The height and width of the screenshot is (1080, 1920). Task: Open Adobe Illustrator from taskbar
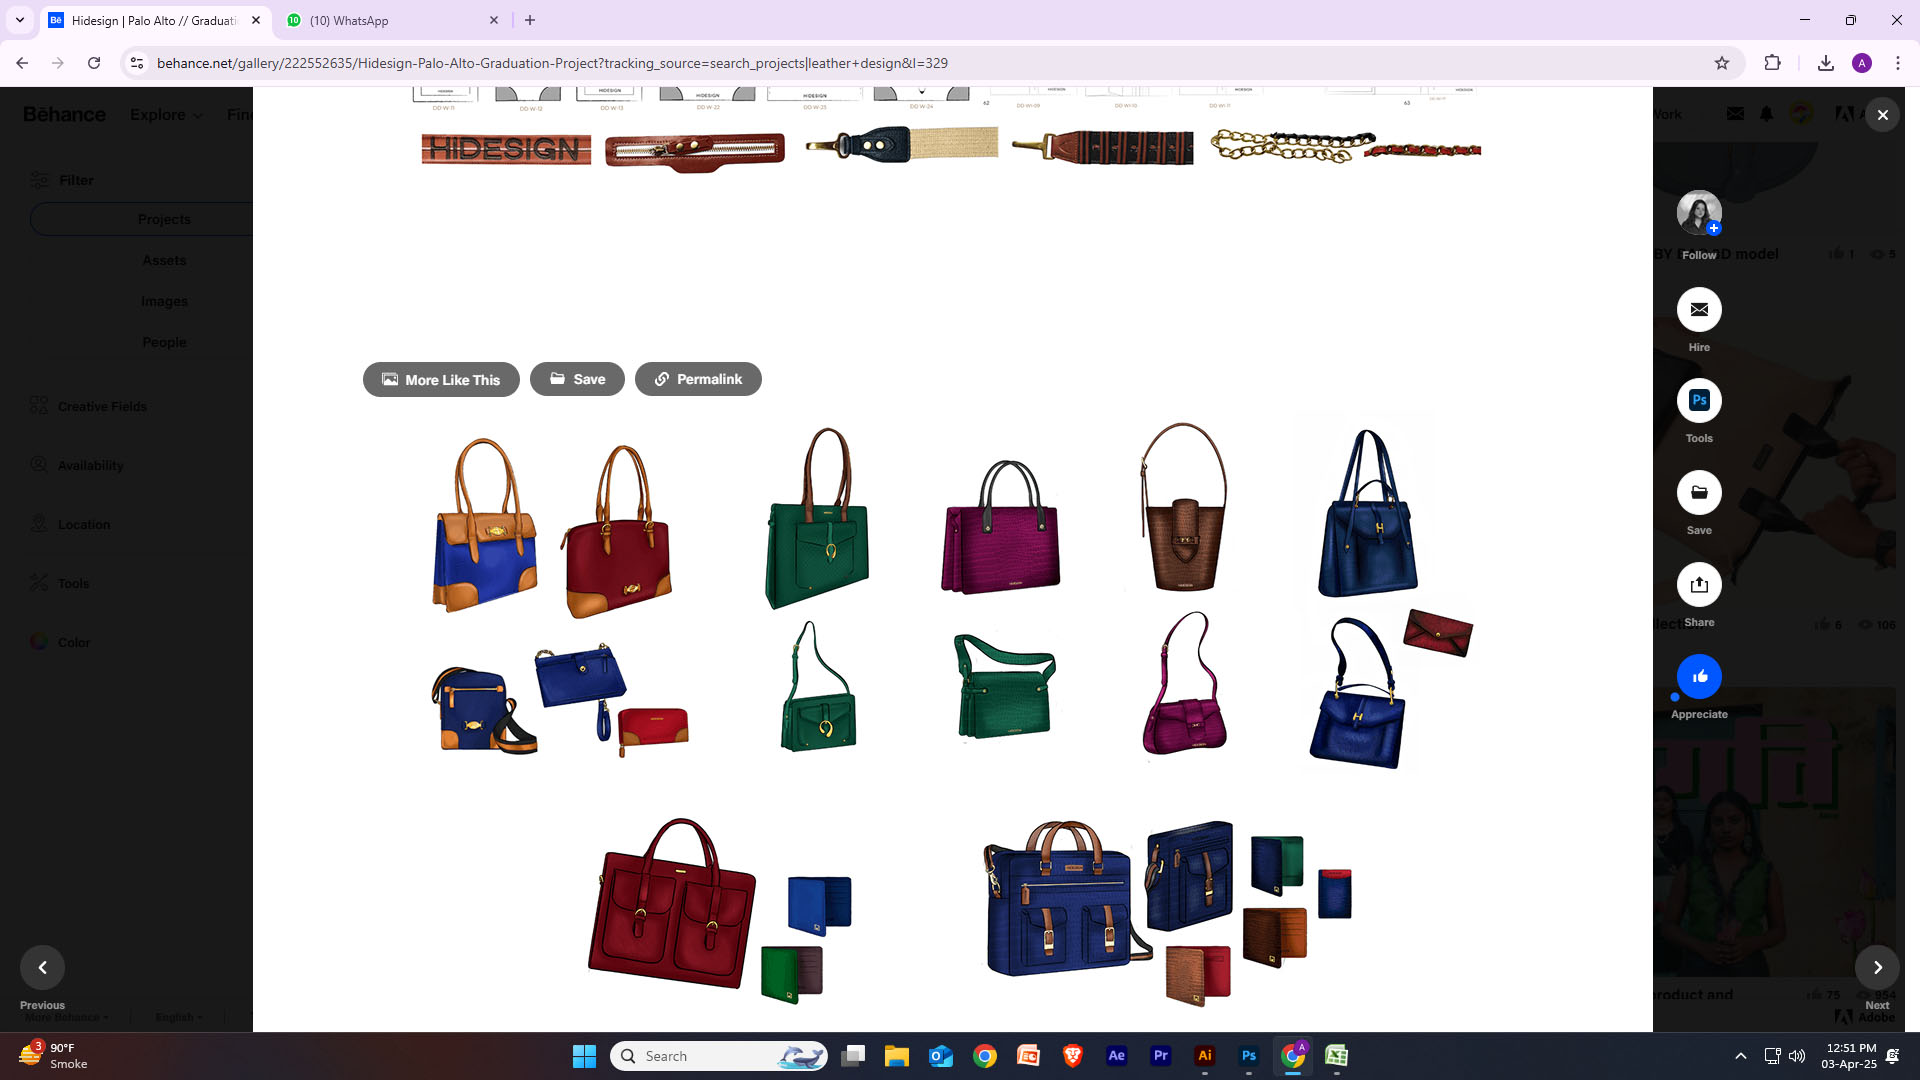pos(1204,1056)
